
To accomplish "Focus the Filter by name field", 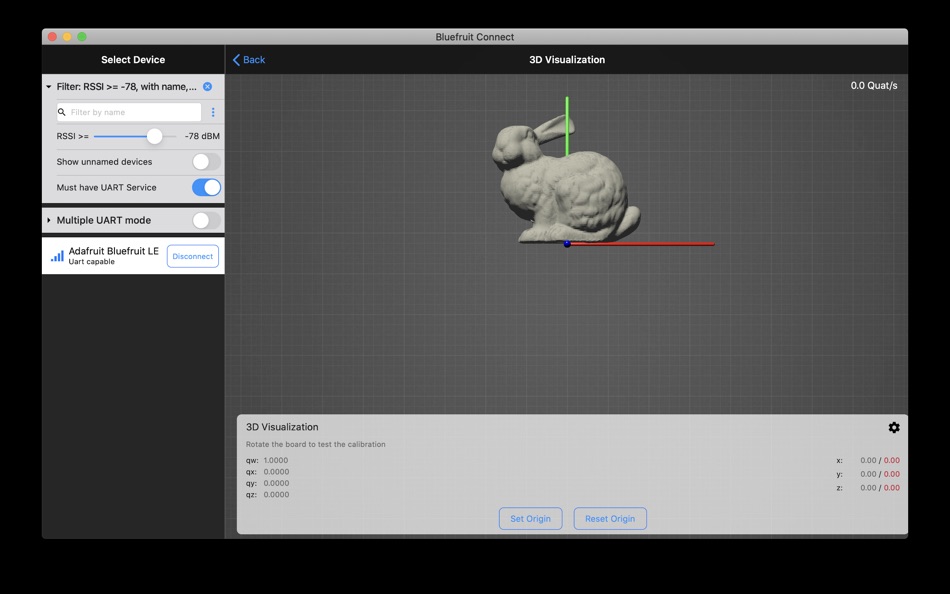I will (x=128, y=112).
